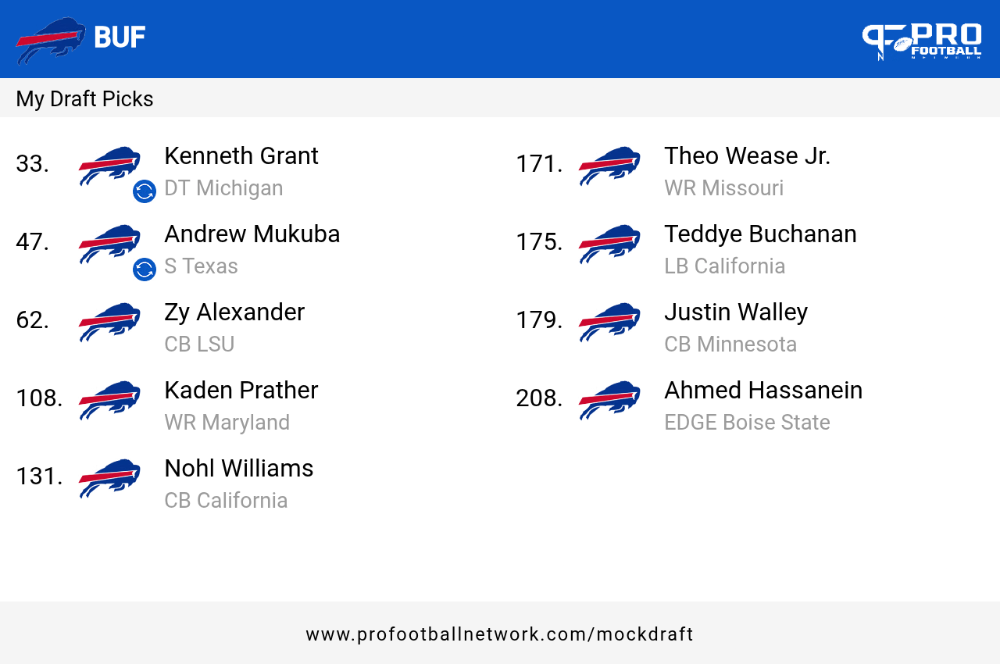This screenshot has height=664, width=1000.
Task: Click the Bills logo for pick 131
Action: [x=110, y=478]
